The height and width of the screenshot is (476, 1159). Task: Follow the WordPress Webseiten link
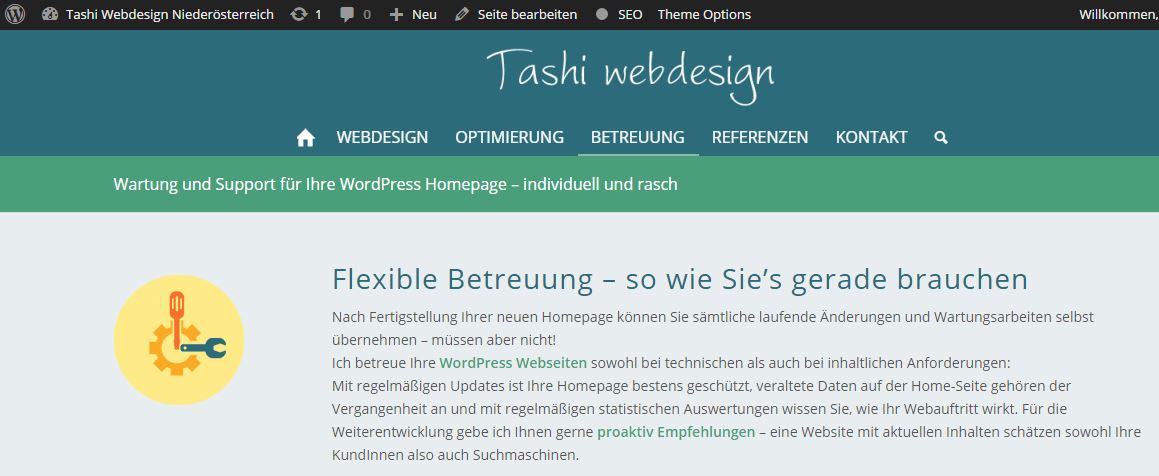coord(513,363)
